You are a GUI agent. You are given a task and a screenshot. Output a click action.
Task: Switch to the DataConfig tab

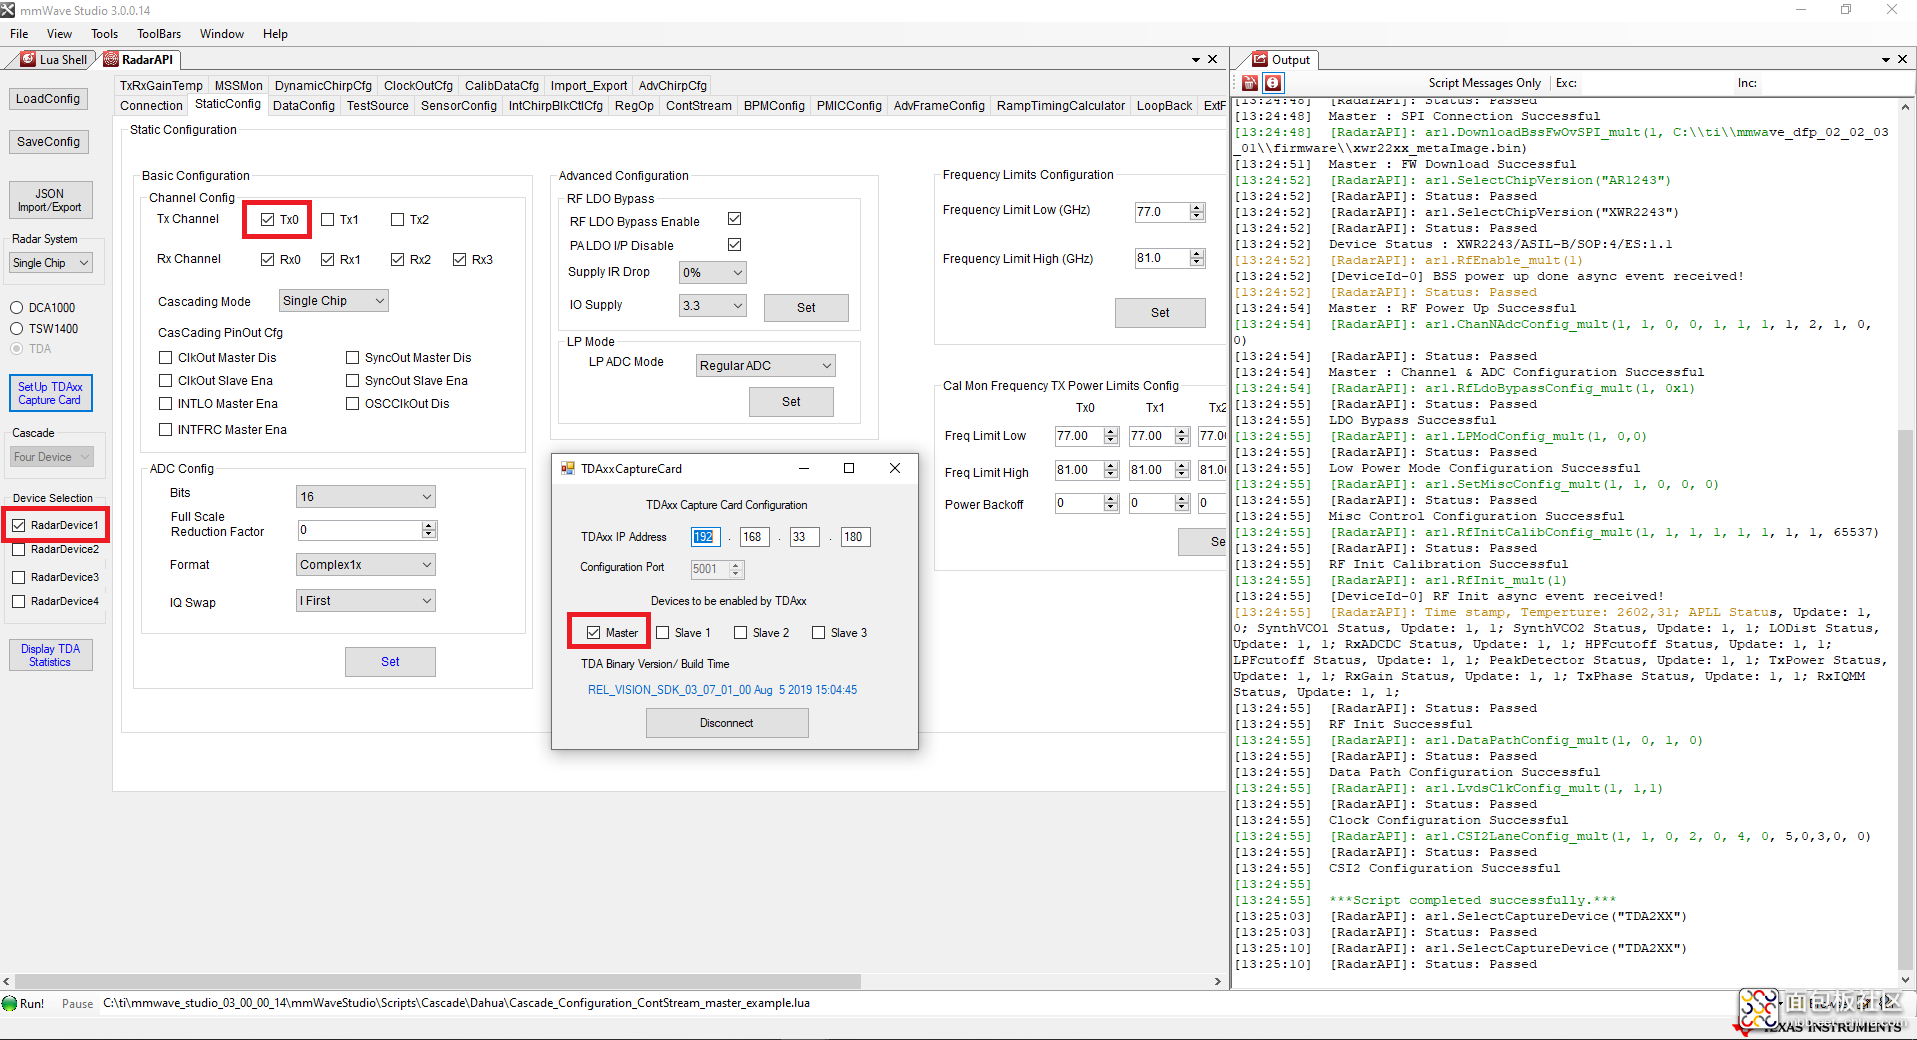(x=304, y=106)
